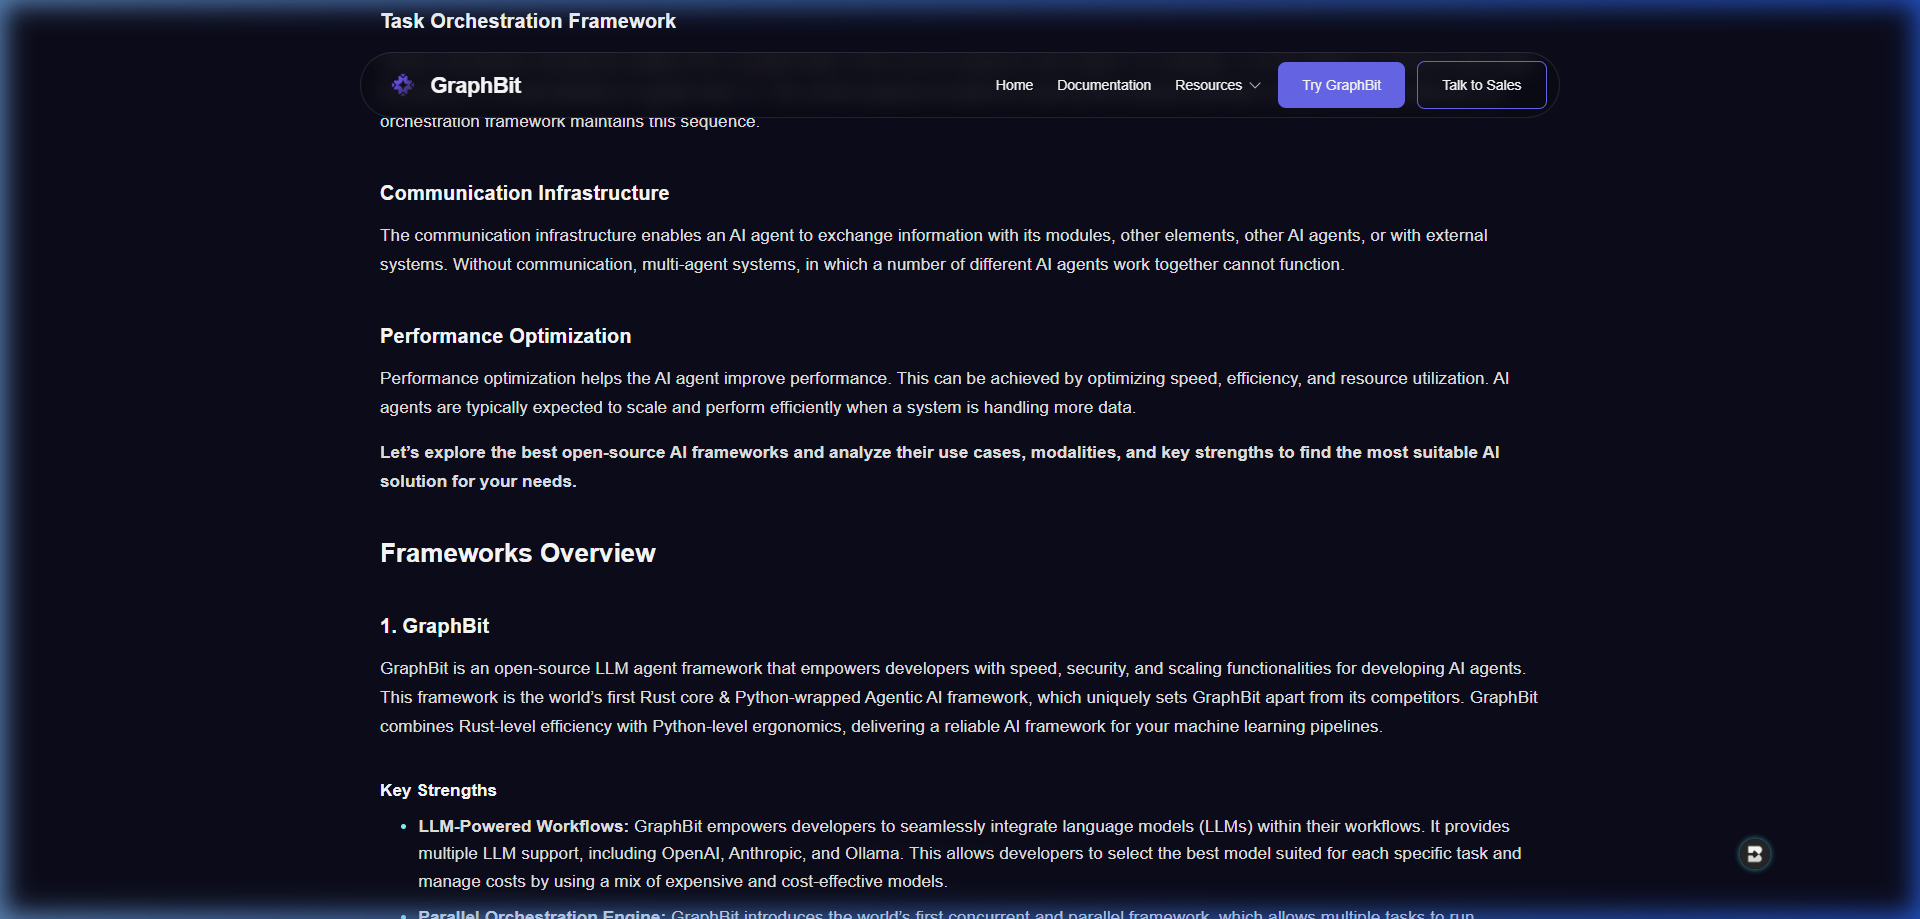1920x919 pixels.
Task: Click the paragraph starting "GraphBit is an open-source LLM"
Action: [x=959, y=697]
